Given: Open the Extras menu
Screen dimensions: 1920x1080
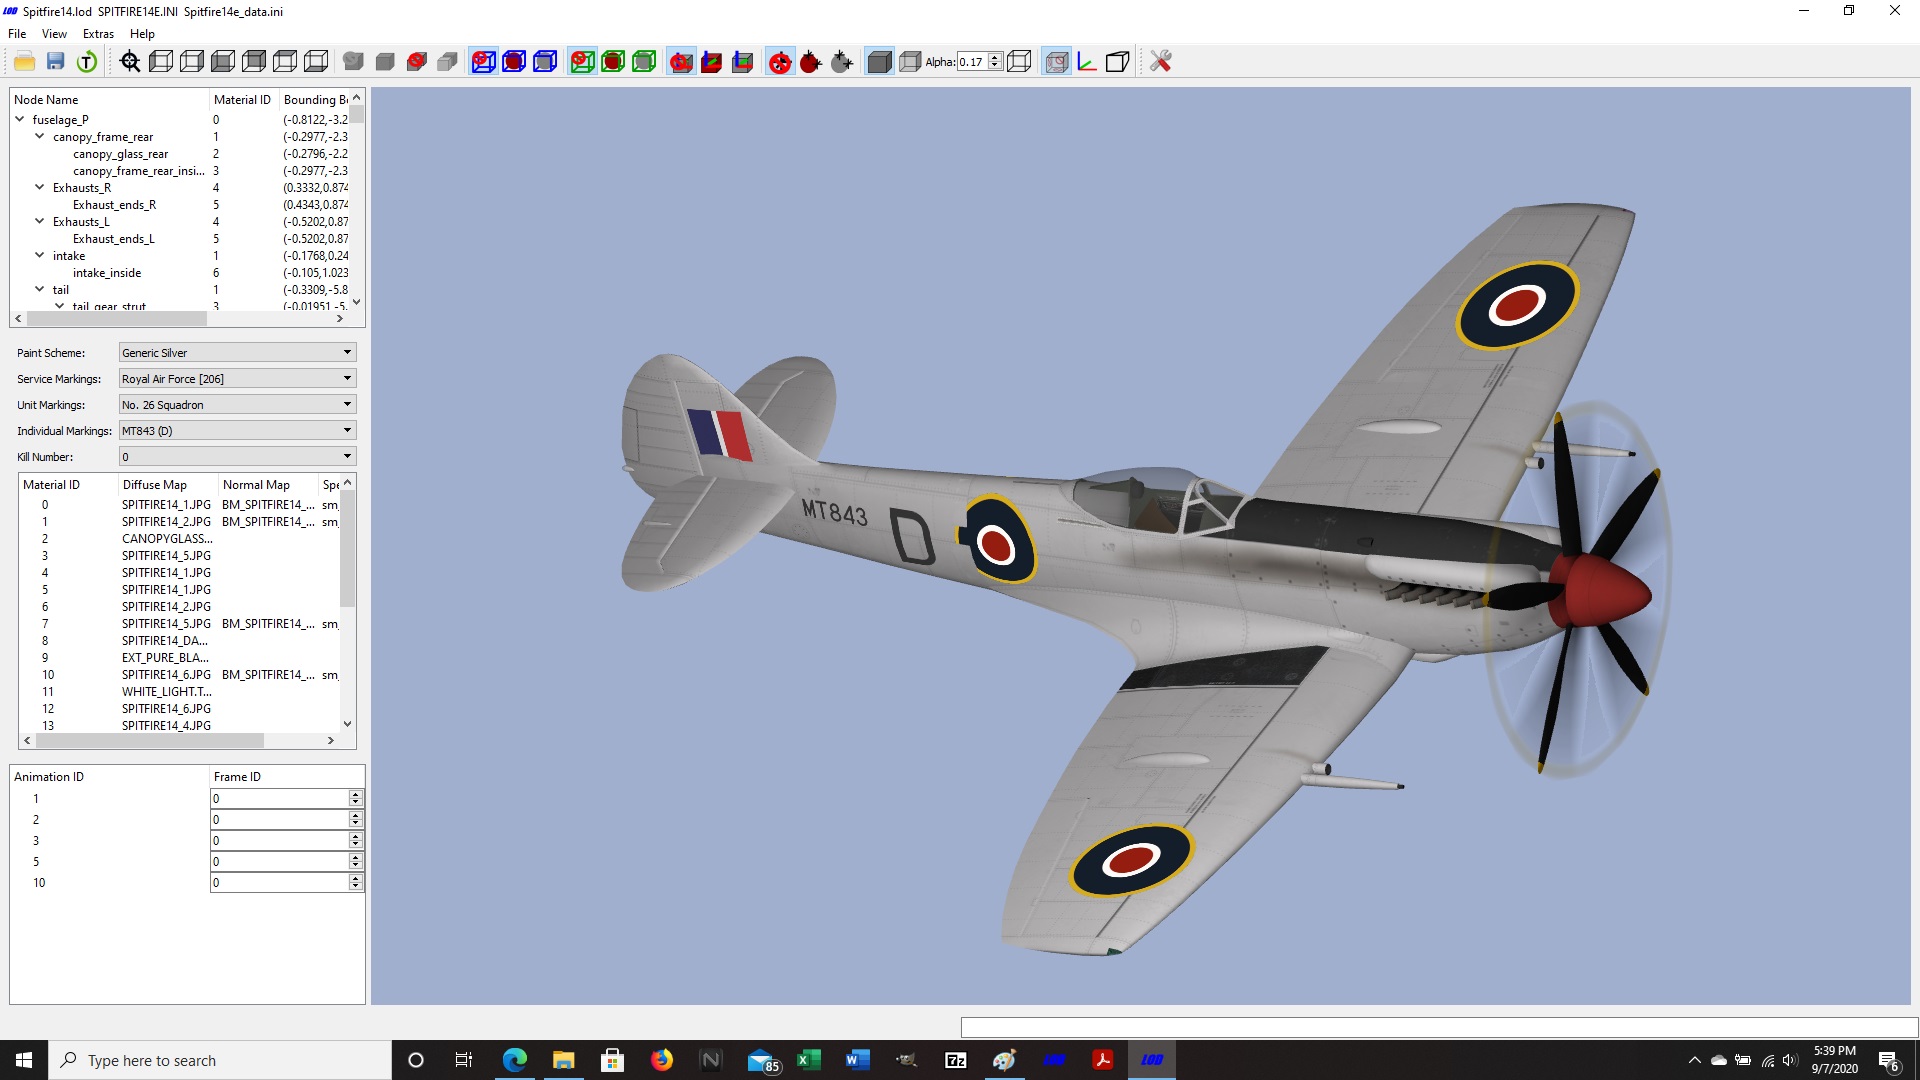Looking at the screenshot, I should pos(98,34).
